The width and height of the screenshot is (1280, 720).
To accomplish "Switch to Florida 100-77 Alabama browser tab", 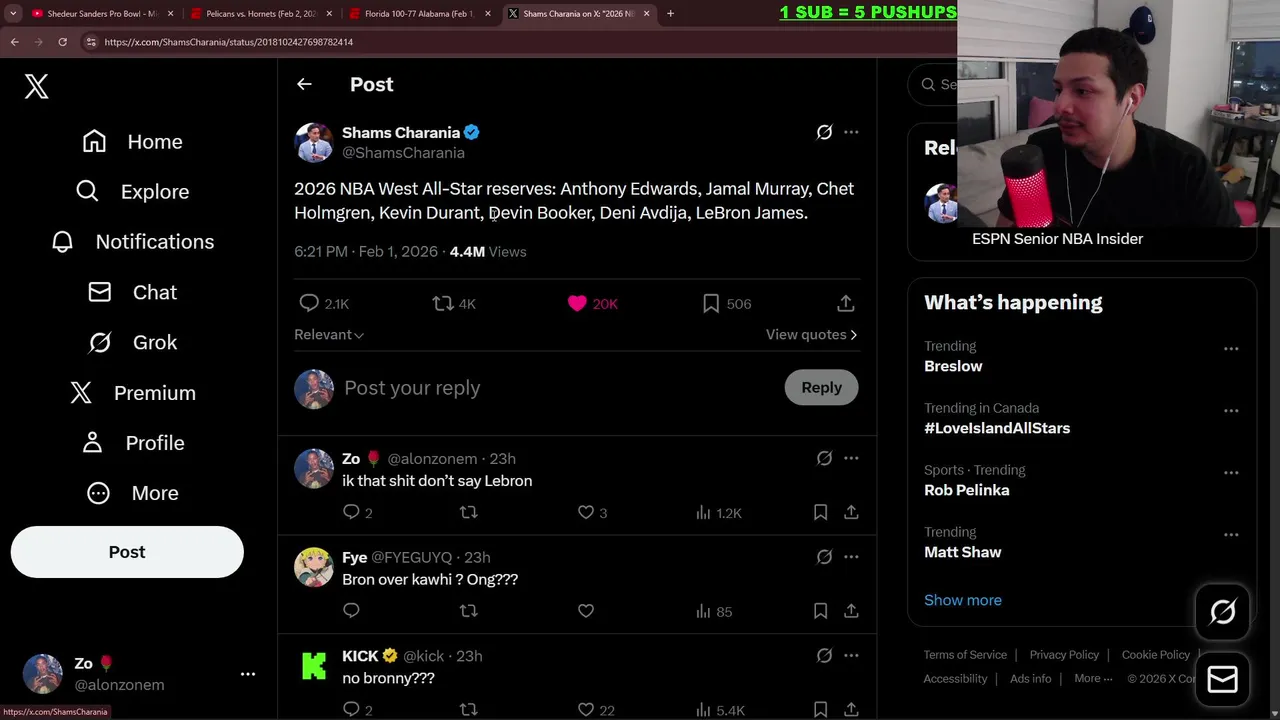I will tap(418, 14).
